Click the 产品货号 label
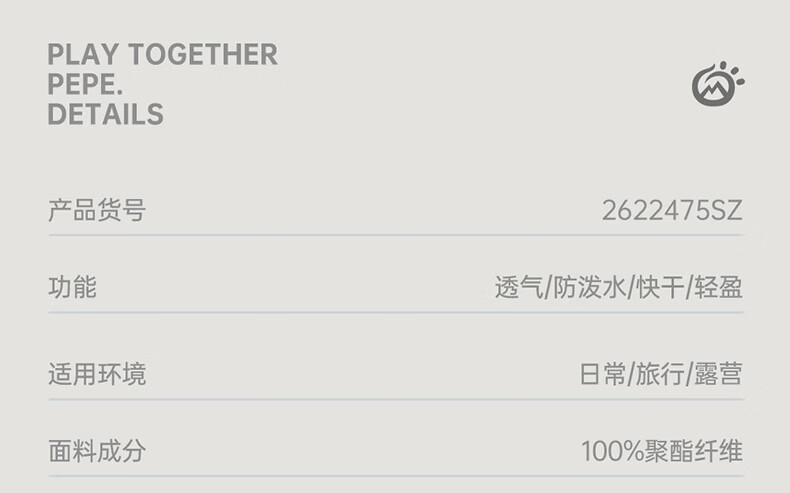790x493 pixels. tap(97, 211)
